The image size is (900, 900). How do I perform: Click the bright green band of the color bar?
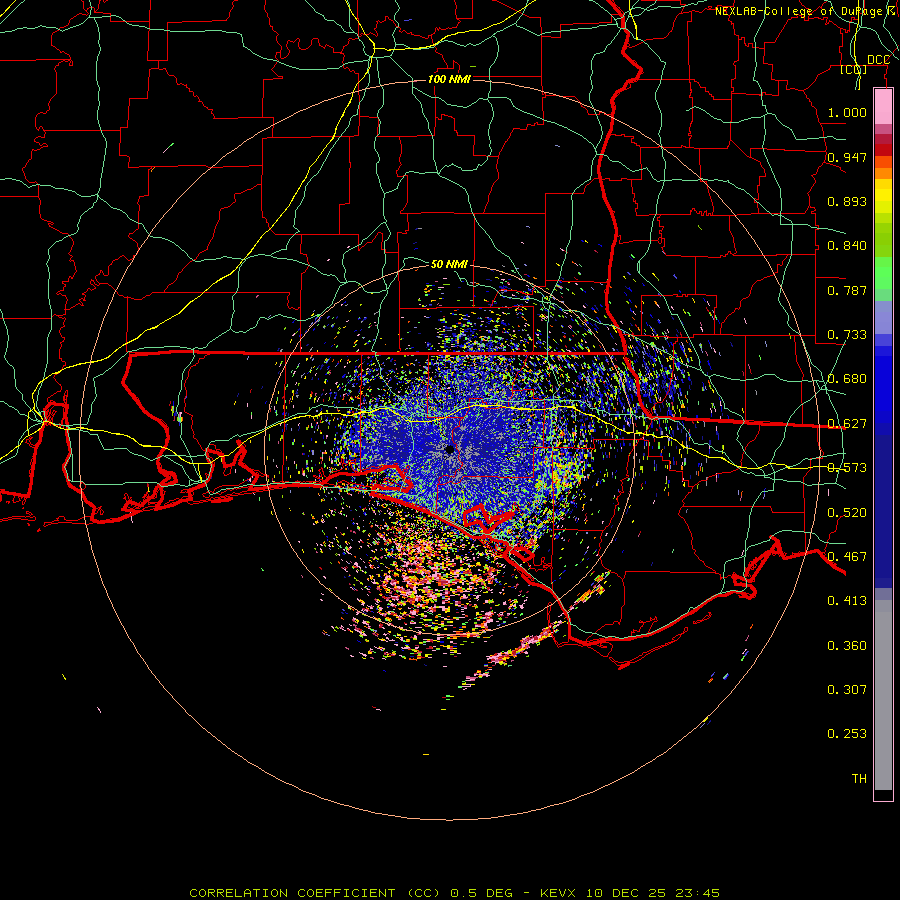click(x=883, y=273)
